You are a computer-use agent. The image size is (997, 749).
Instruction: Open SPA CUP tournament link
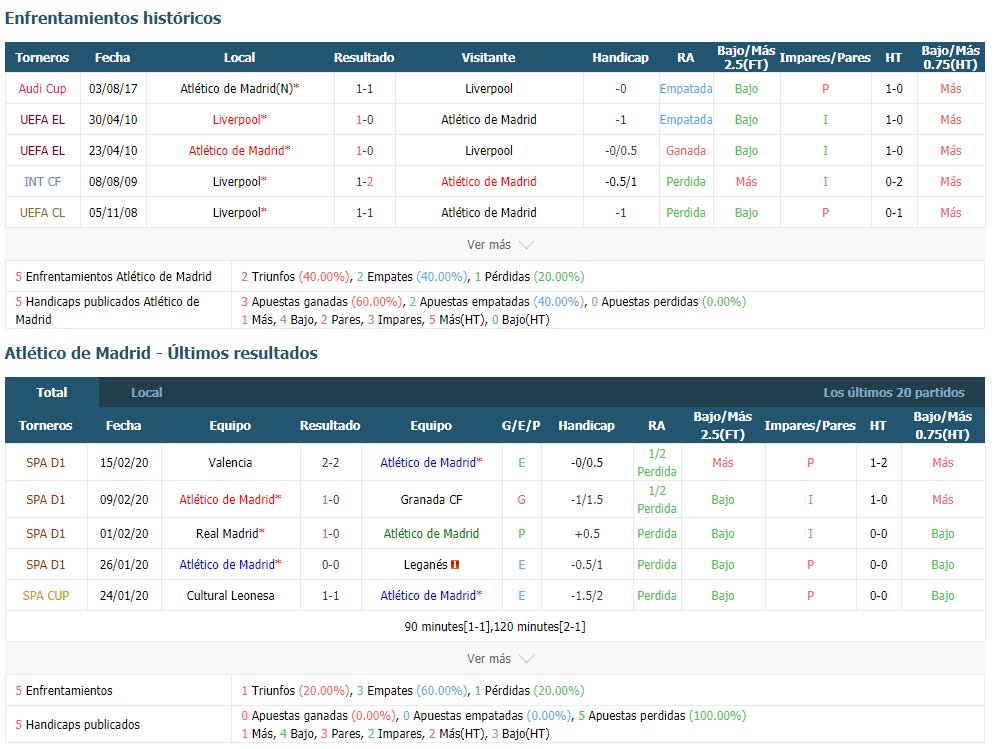(46, 596)
